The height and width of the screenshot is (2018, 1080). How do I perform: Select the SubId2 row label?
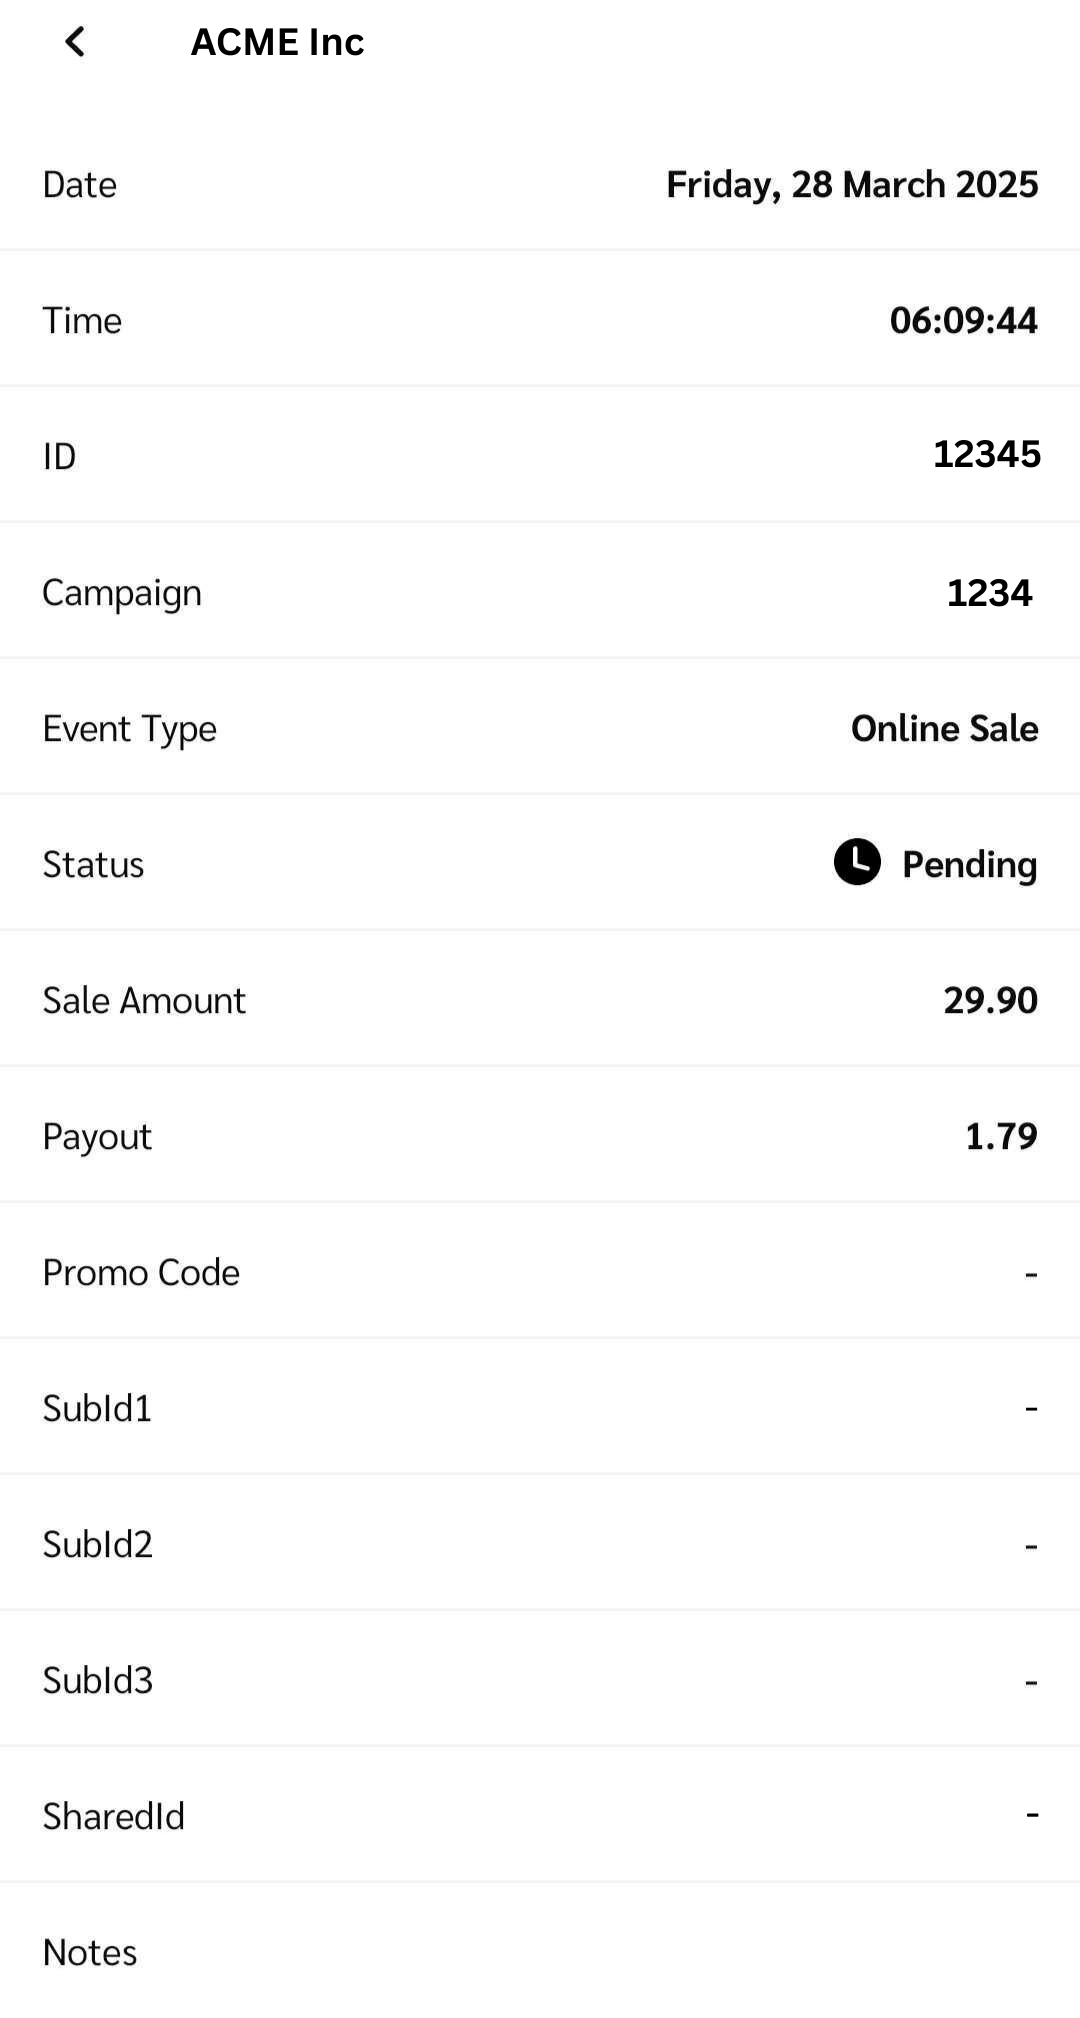pyautogui.click(x=97, y=1545)
